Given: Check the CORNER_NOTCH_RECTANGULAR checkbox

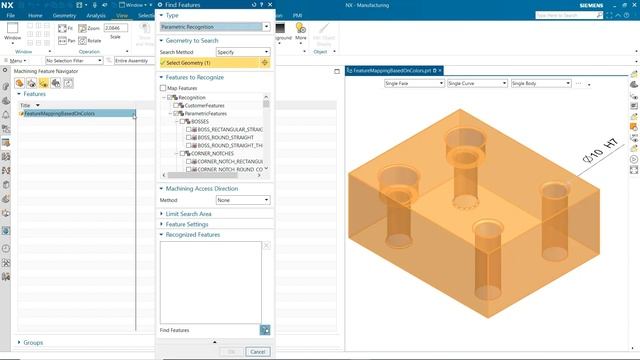Looking at the screenshot, I should point(189,162).
